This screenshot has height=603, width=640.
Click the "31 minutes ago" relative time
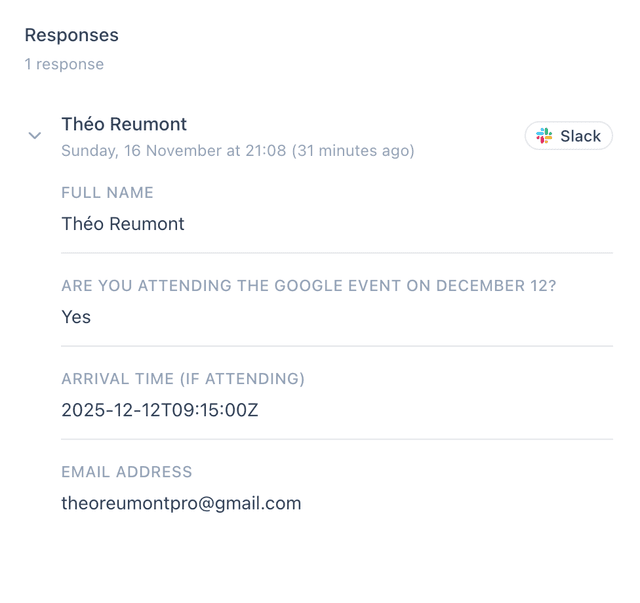pyautogui.click(x=353, y=151)
